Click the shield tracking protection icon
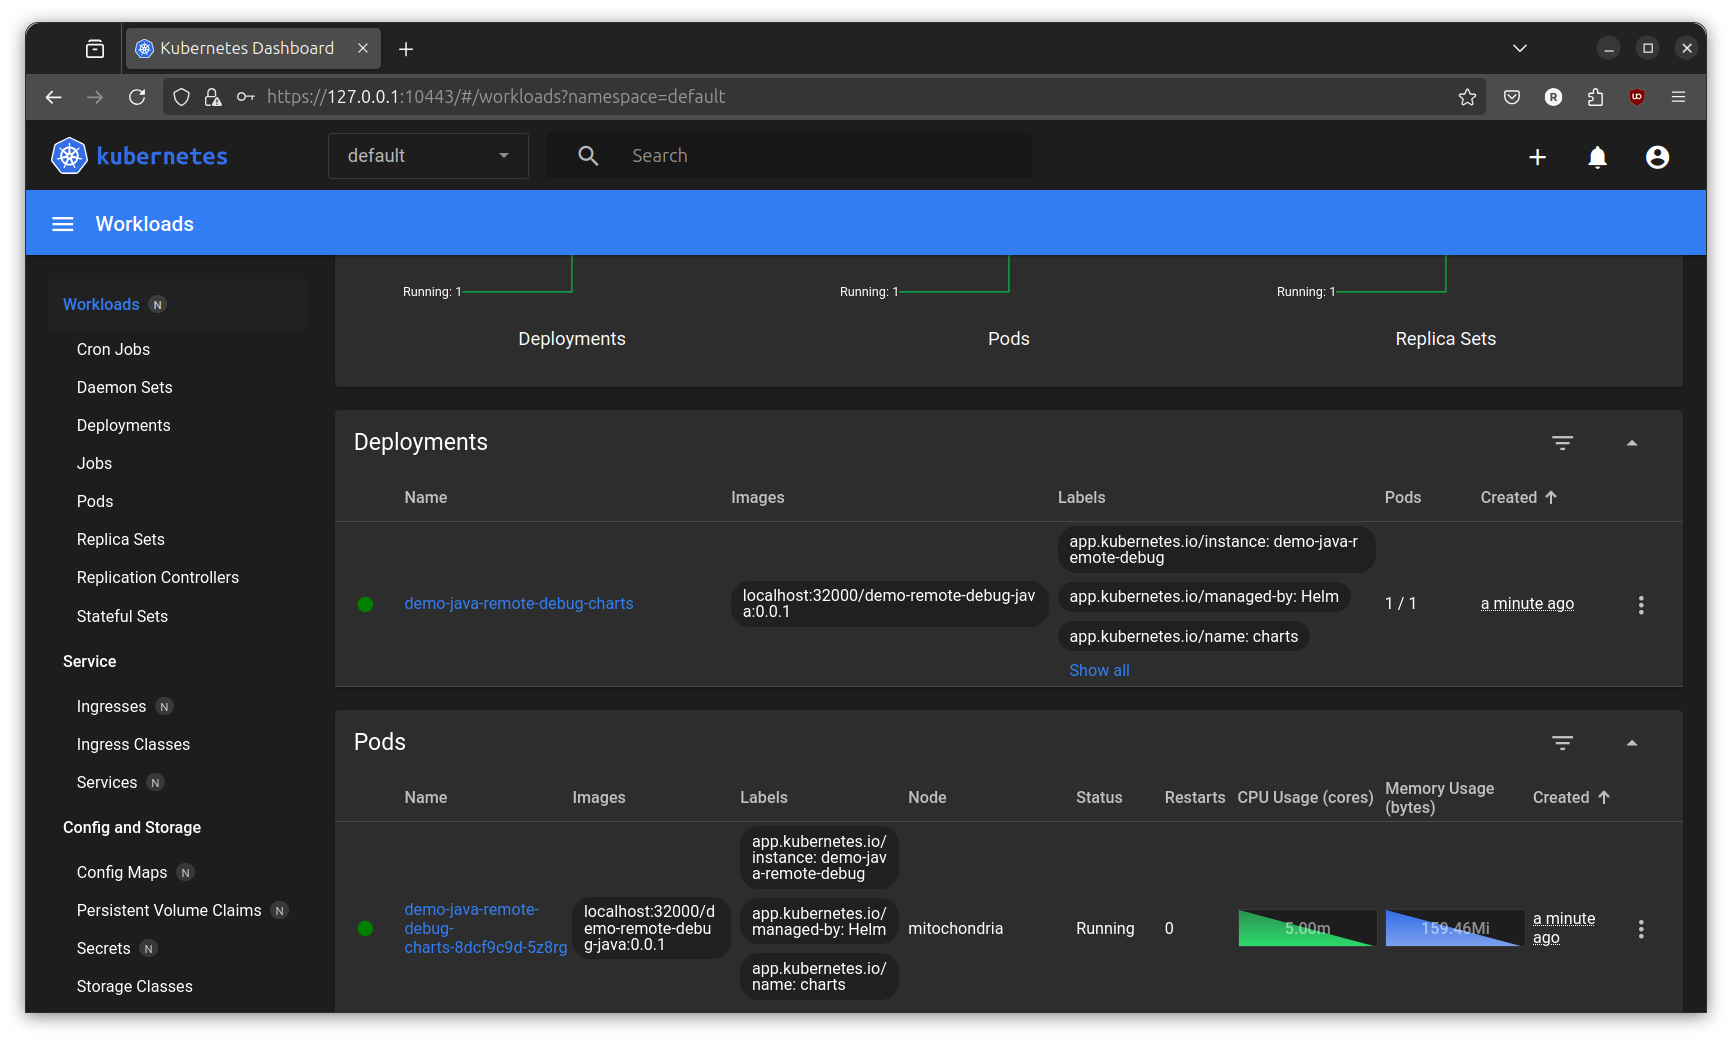Screen dimensions: 1732x1041 coord(181,97)
